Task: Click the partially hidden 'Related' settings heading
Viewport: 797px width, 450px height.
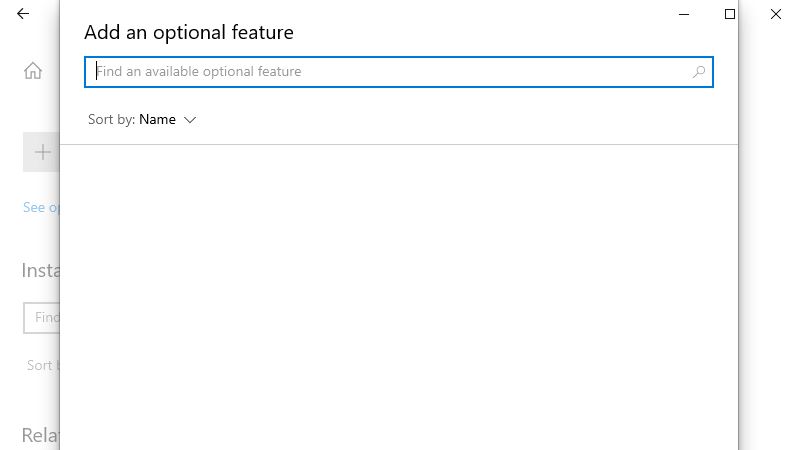Action: [41, 435]
